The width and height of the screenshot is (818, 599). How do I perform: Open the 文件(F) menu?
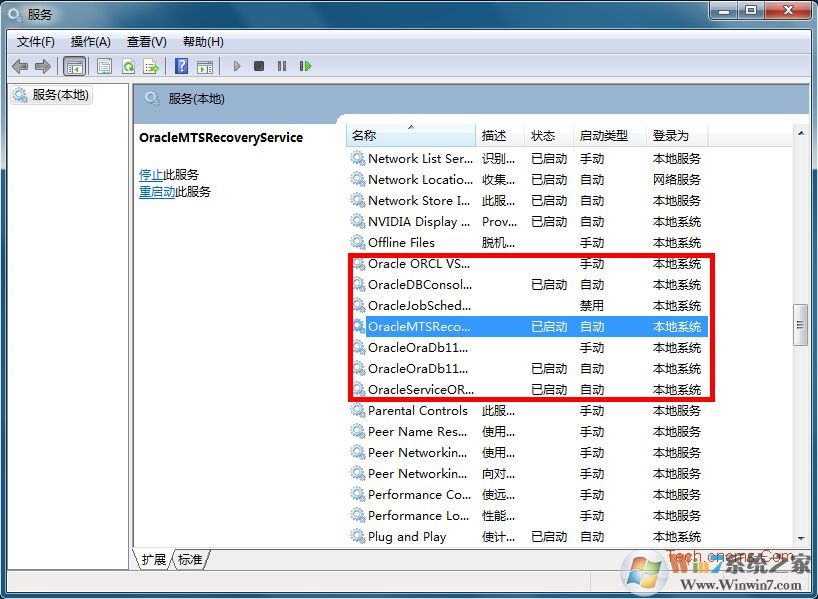(36, 41)
